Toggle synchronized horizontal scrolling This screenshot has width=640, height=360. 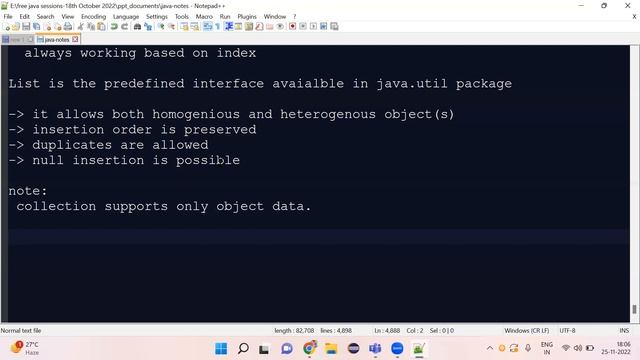(195, 27)
